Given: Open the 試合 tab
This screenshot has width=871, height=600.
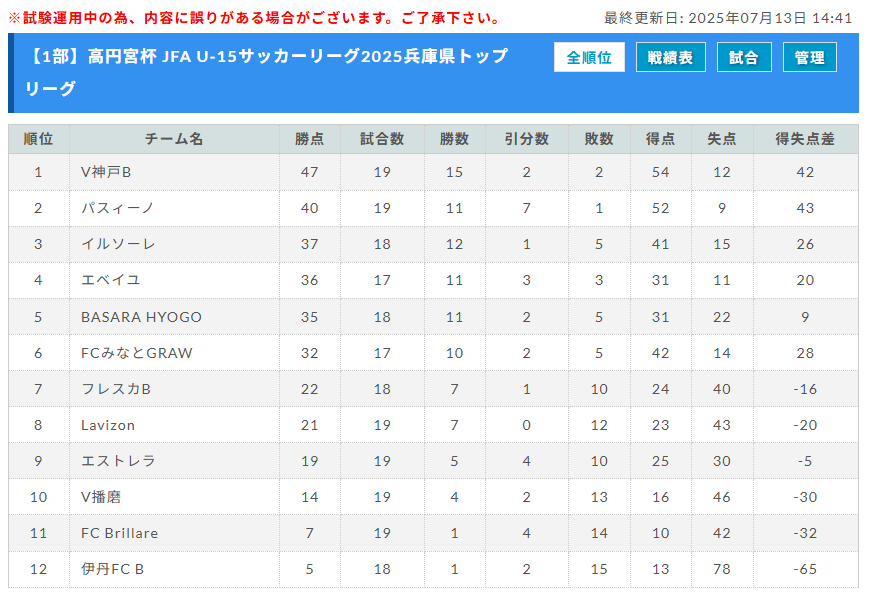Looking at the screenshot, I should click(x=744, y=57).
